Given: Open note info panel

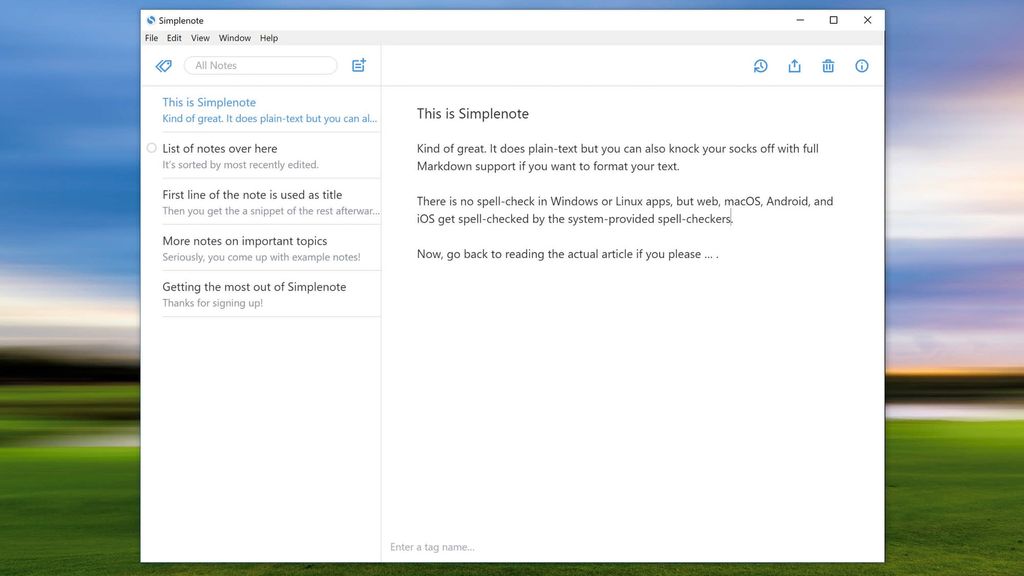Looking at the screenshot, I should click(x=861, y=65).
